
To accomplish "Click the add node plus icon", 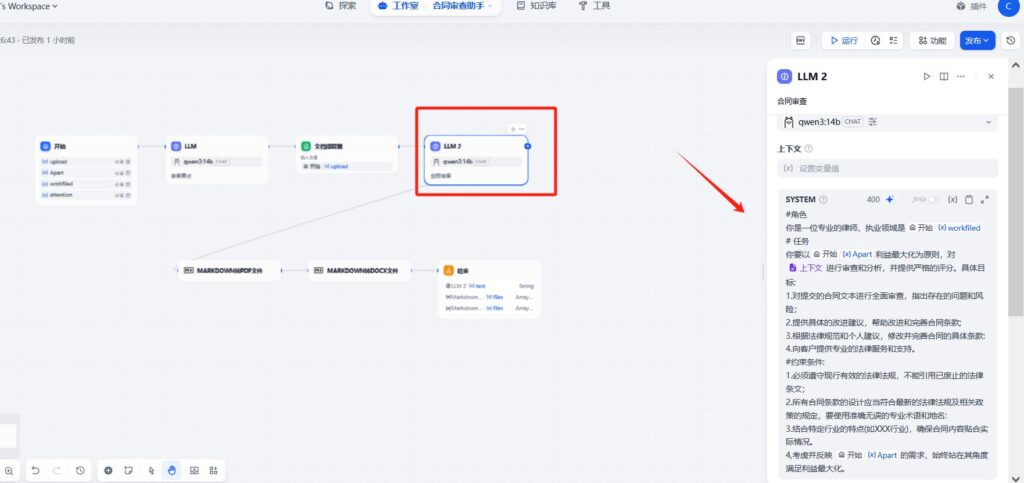I will [x=108, y=470].
